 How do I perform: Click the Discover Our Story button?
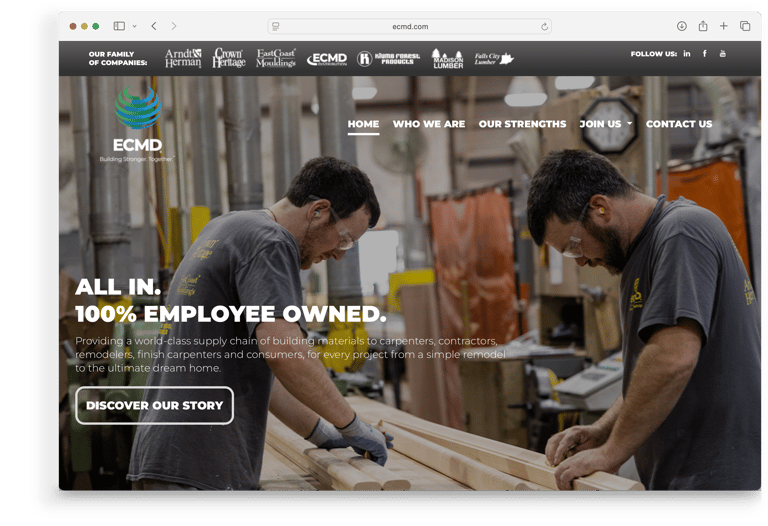(154, 405)
